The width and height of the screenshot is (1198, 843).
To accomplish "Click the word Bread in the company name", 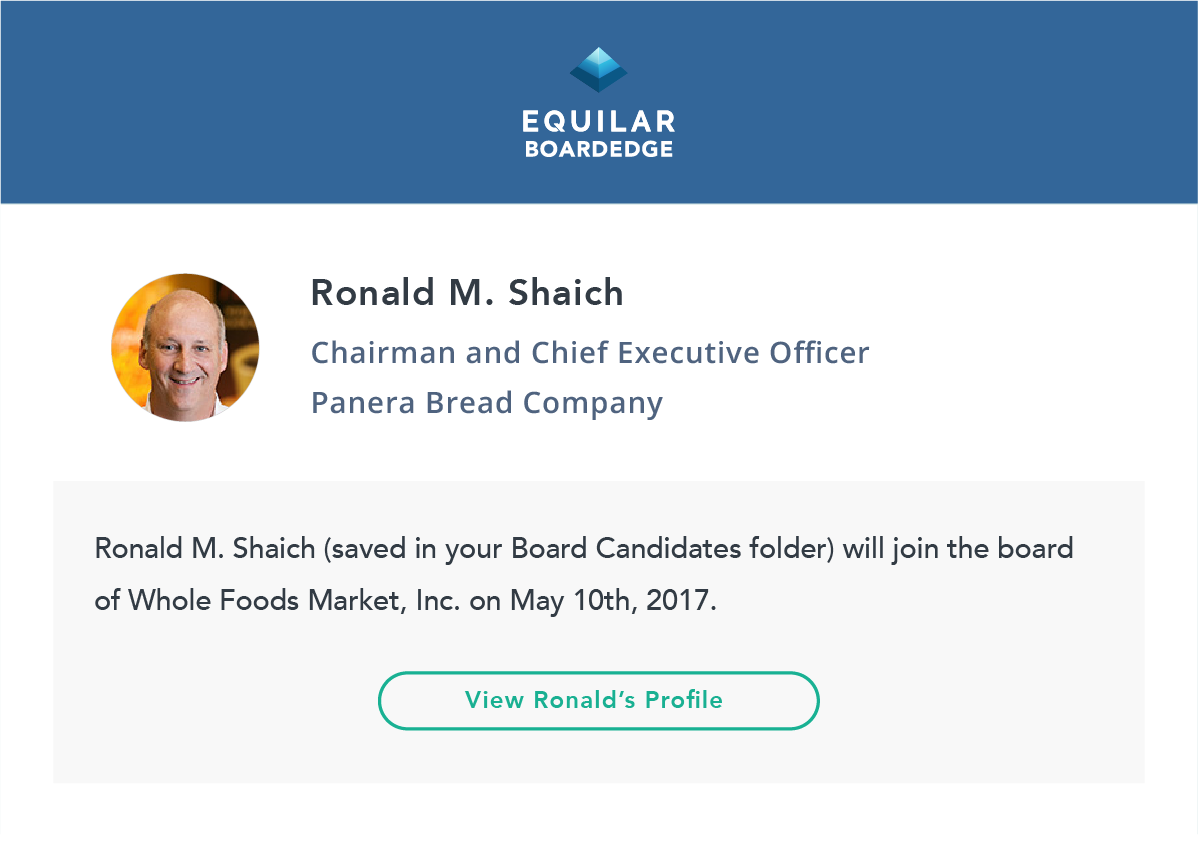I will [x=468, y=403].
